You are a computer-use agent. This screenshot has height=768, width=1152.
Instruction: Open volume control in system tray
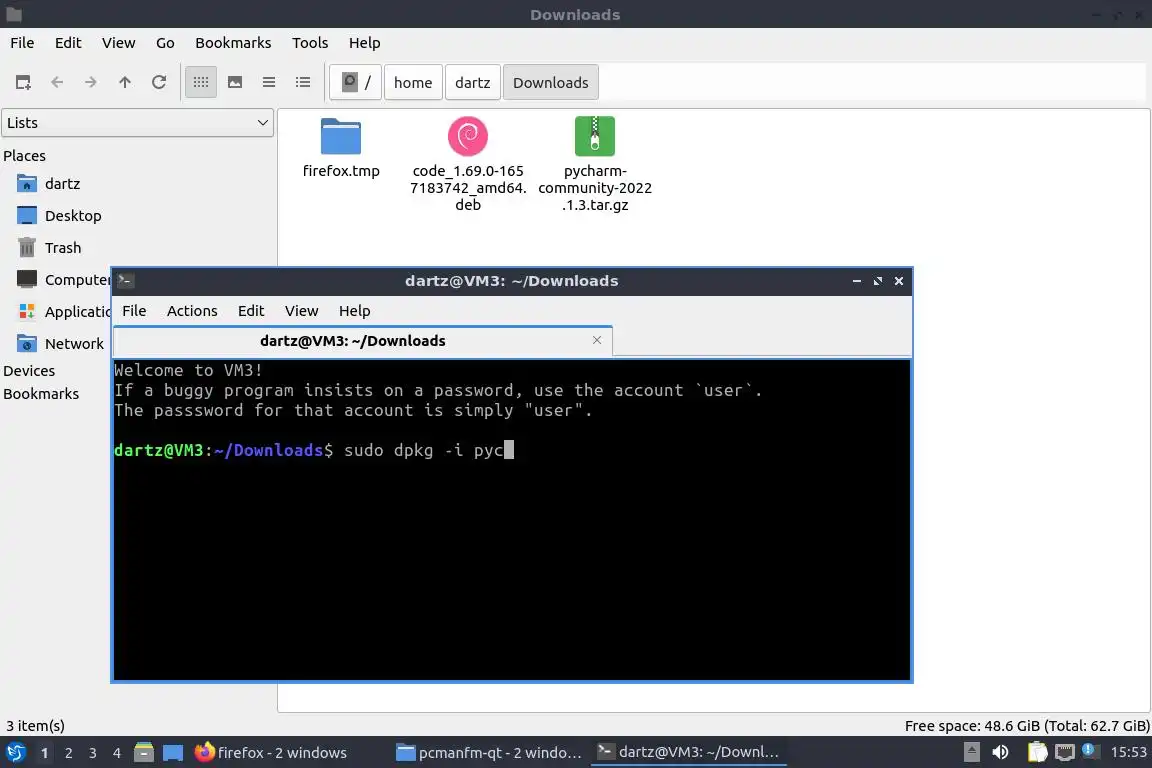[x=1000, y=752]
